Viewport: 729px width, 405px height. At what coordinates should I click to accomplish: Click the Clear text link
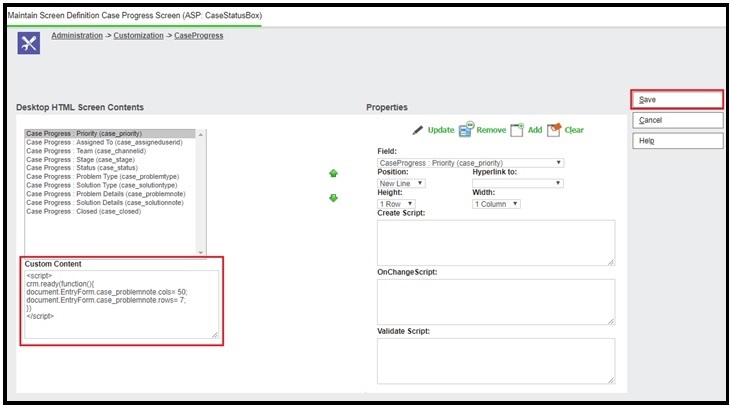(x=574, y=130)
